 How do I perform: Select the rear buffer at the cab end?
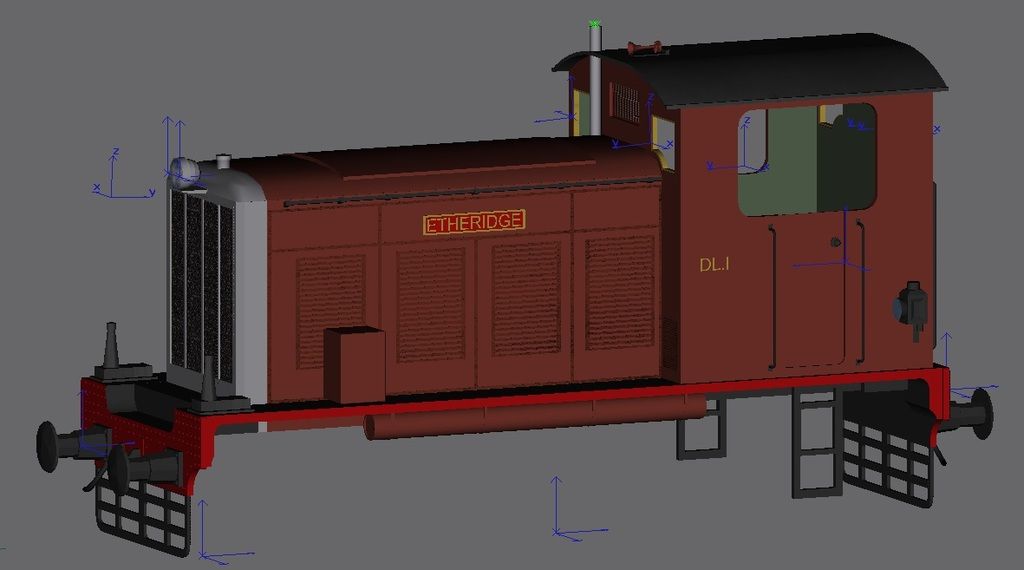970,413
